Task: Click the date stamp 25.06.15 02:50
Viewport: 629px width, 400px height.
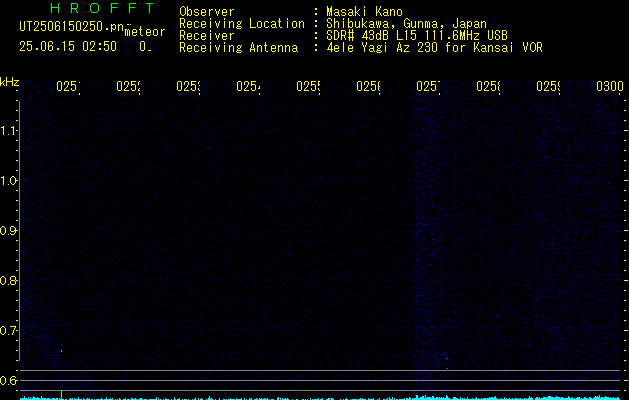Action: (x=68, y=46)
